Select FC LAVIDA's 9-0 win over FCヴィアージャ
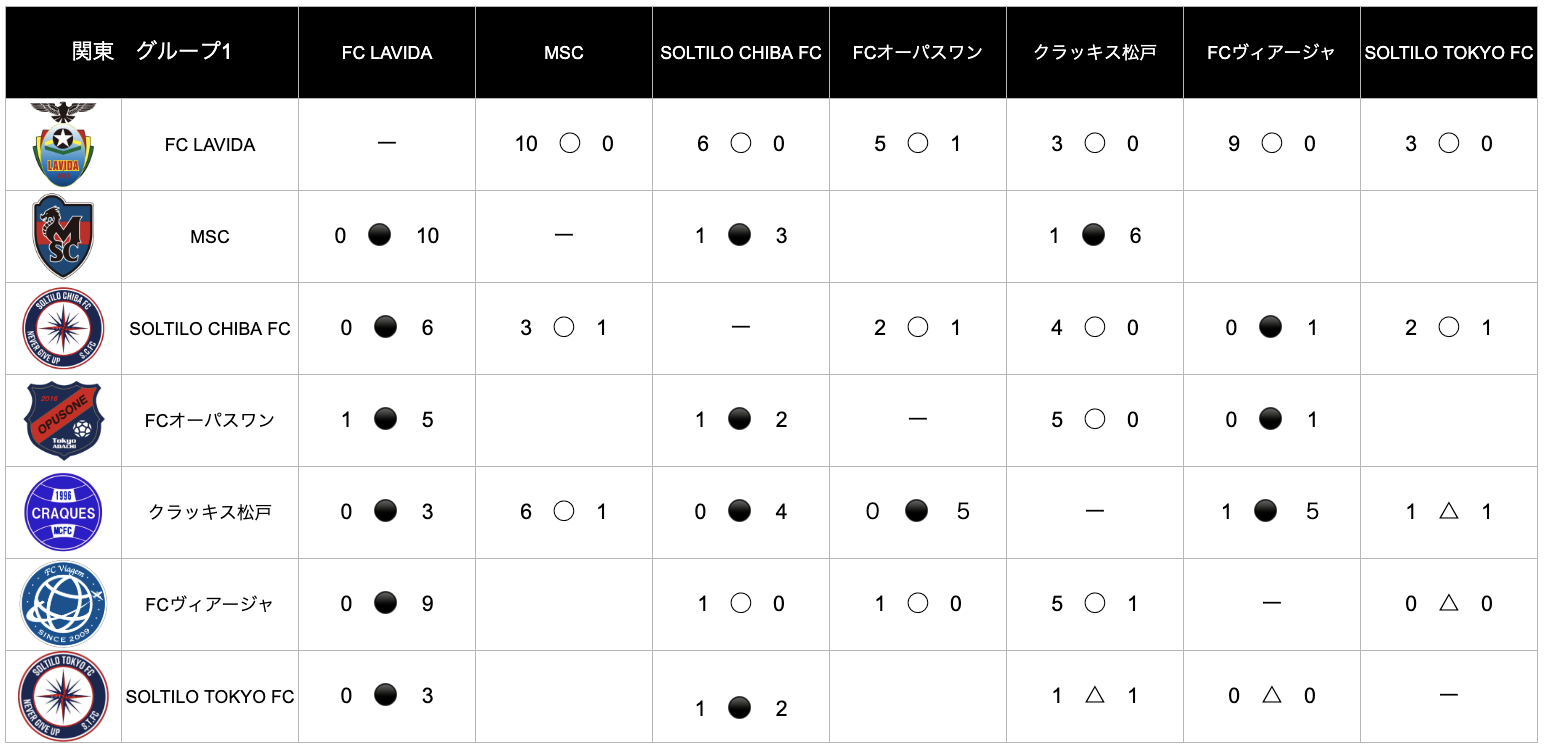 [1271, 144]
